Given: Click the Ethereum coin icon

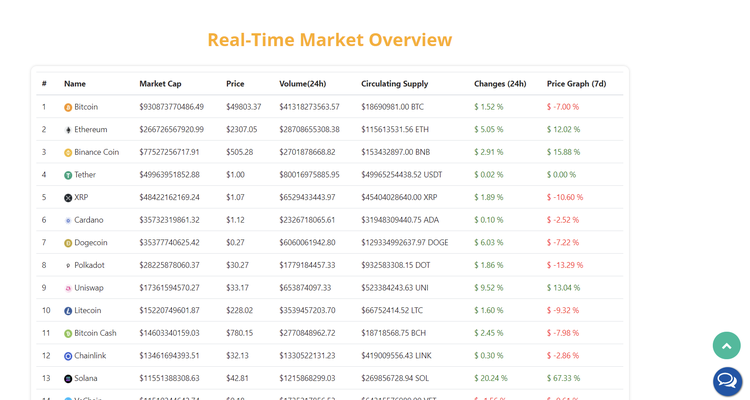Looking at the screenshot, I should pos(68,130).
